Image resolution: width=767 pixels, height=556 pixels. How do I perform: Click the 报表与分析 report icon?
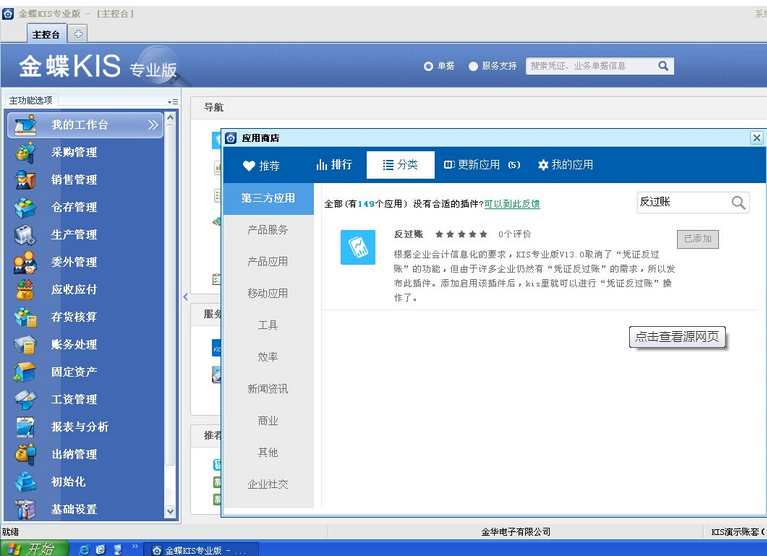25,426
